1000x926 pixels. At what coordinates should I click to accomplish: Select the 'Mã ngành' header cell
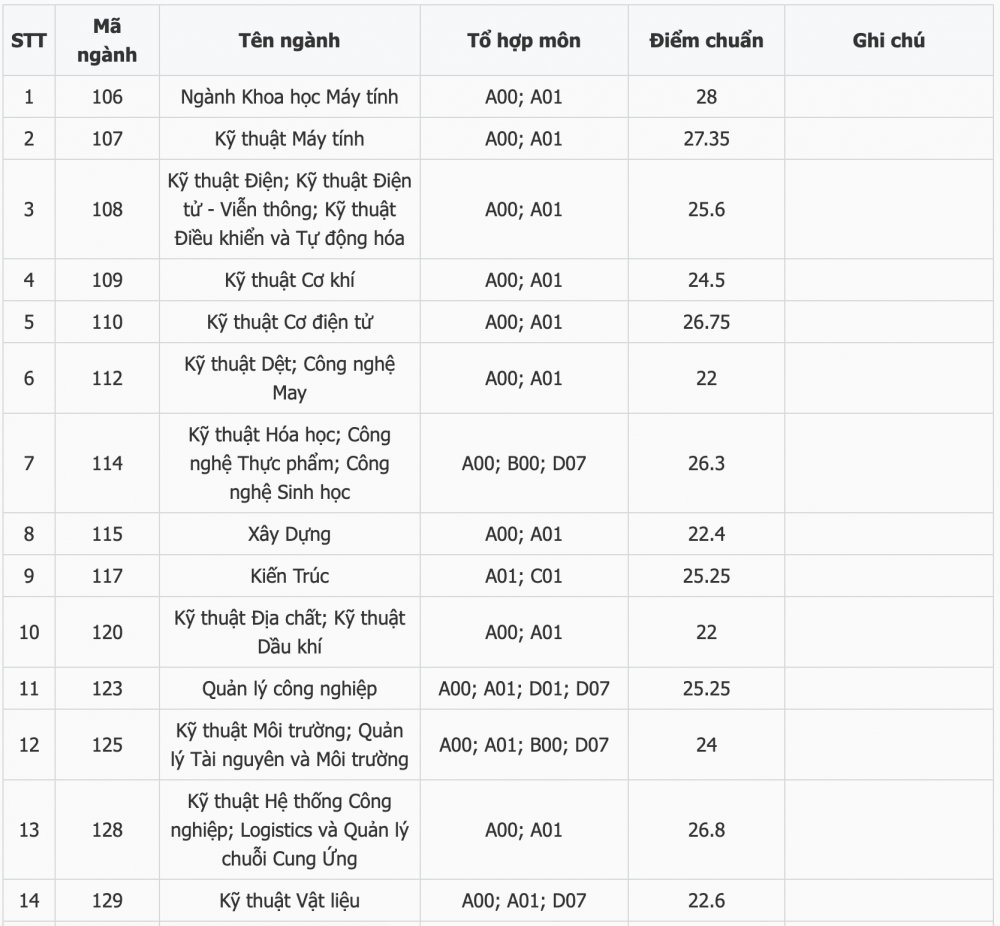(x=107, y=40)
